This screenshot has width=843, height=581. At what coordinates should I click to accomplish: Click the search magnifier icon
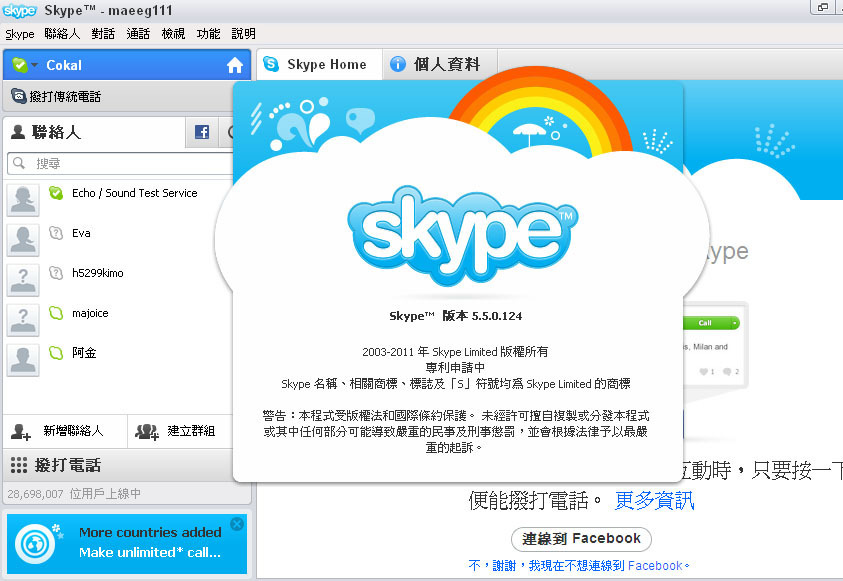coord(19,163)
